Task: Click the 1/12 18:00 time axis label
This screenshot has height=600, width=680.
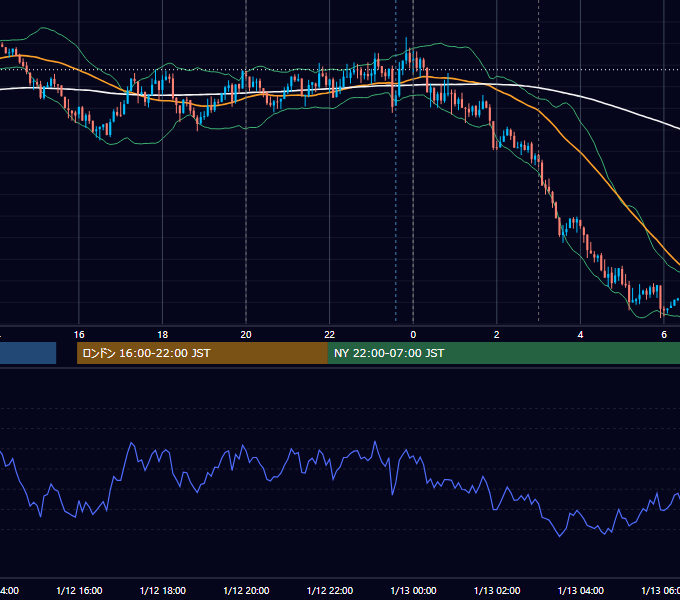Action: [163, 590]
